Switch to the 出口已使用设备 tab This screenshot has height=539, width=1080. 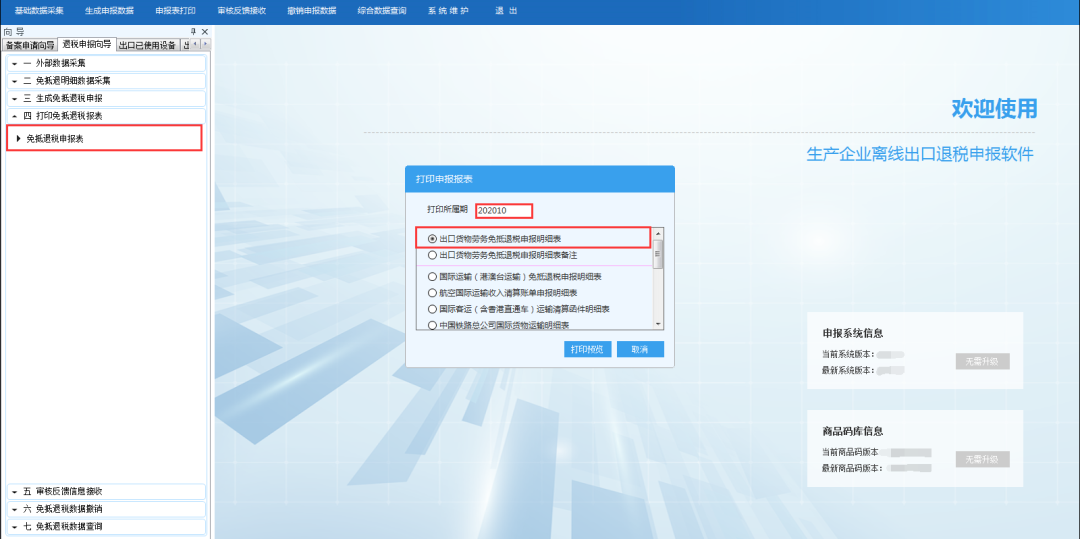[147, 45]
